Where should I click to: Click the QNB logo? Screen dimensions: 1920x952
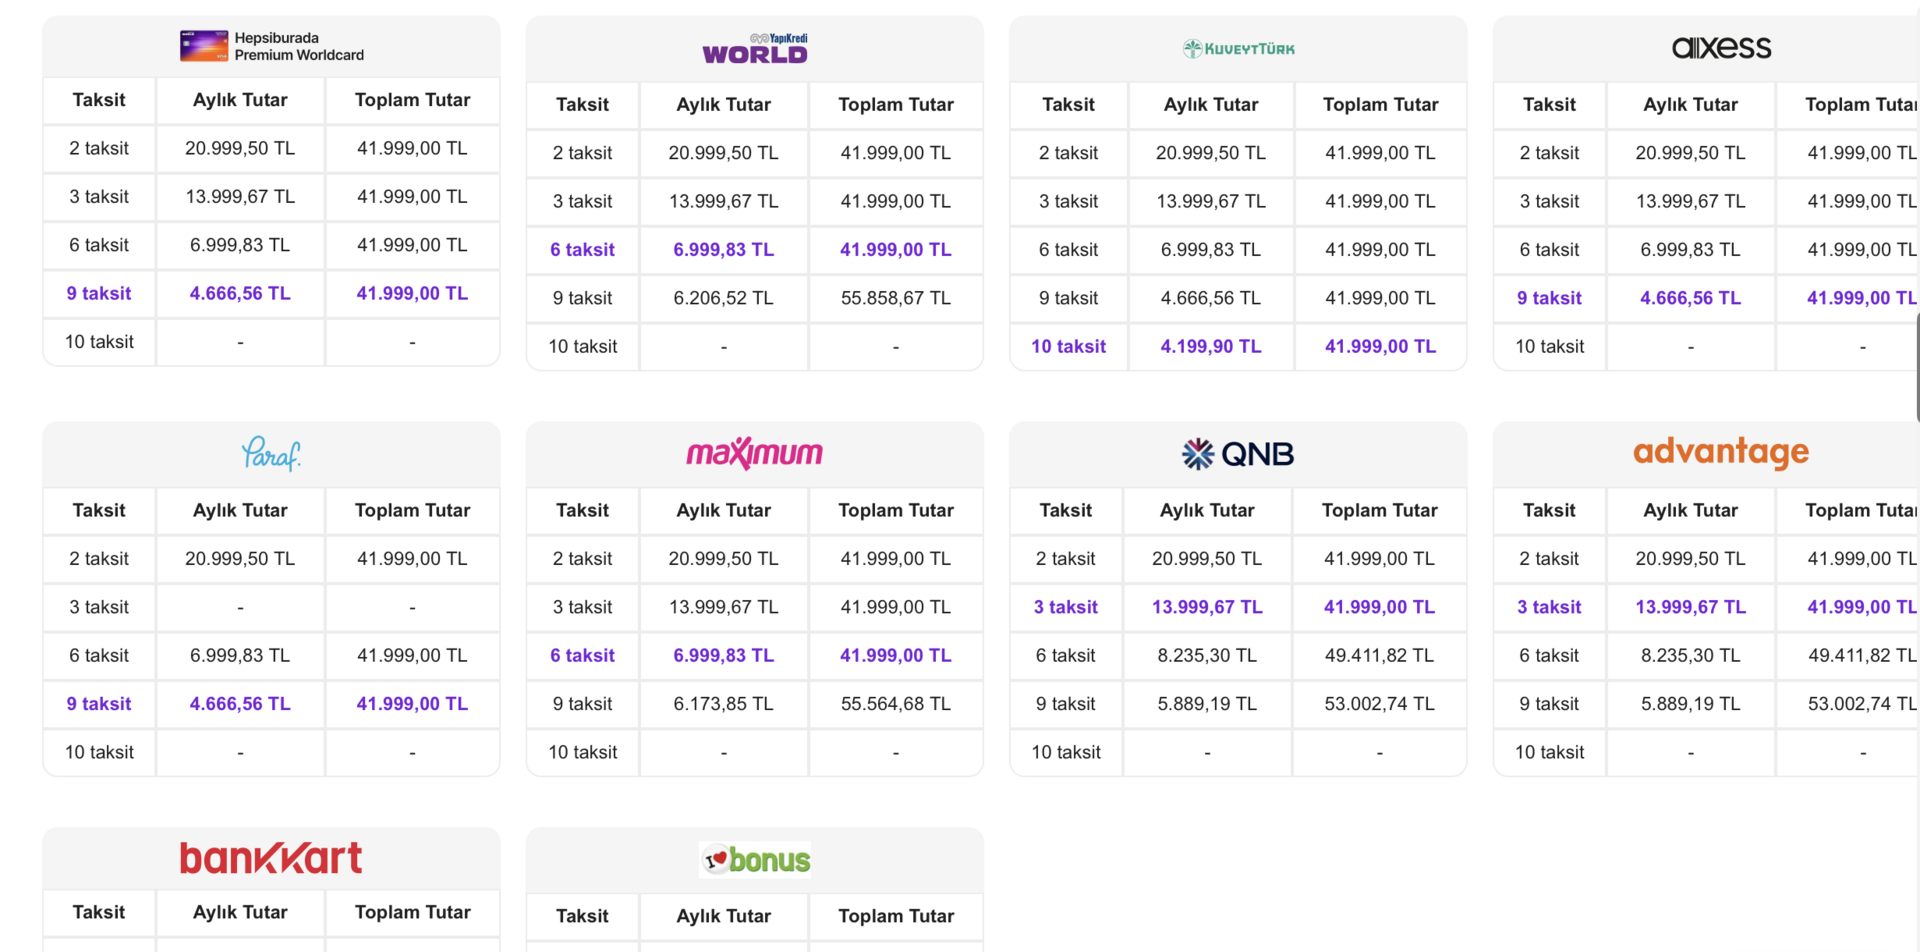1238,454
